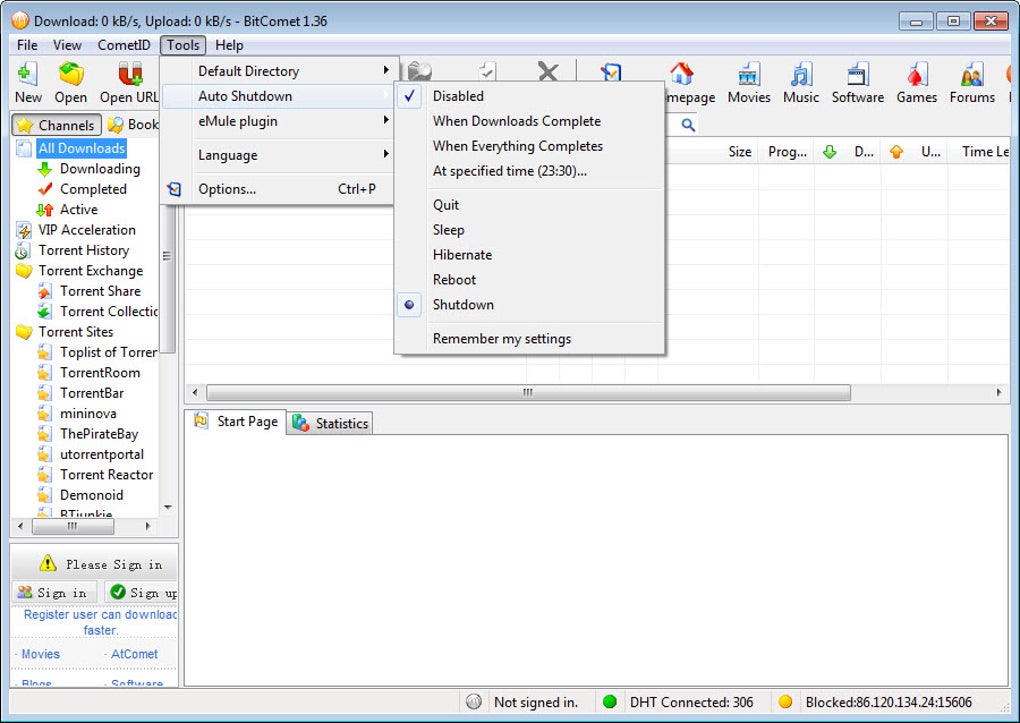
Task: Switch to the Start Page tab
Action: (x=236, y=422)
